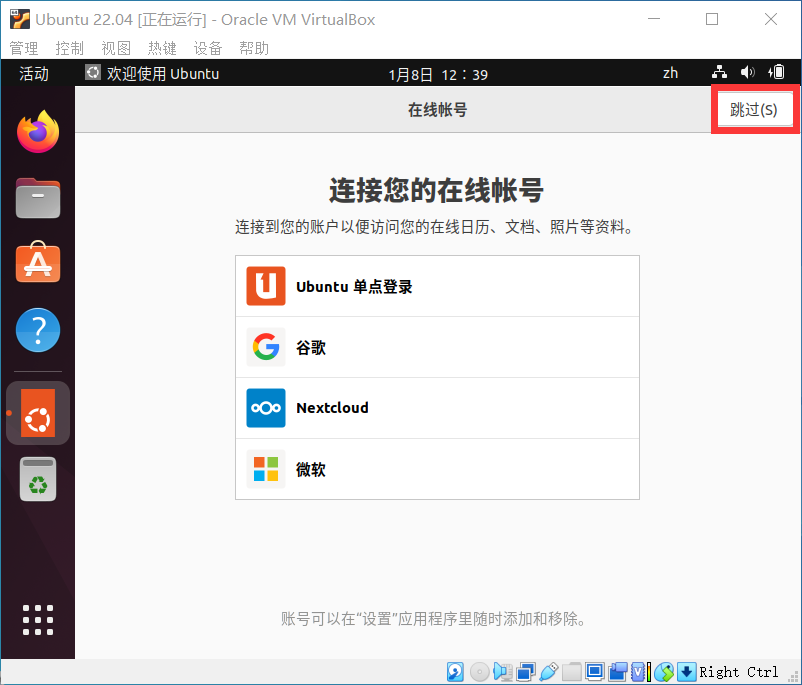Click the Ubuntu 单点登录 logo icon
The height and width of the screenshot is (685, 802).
pos(265,286)
